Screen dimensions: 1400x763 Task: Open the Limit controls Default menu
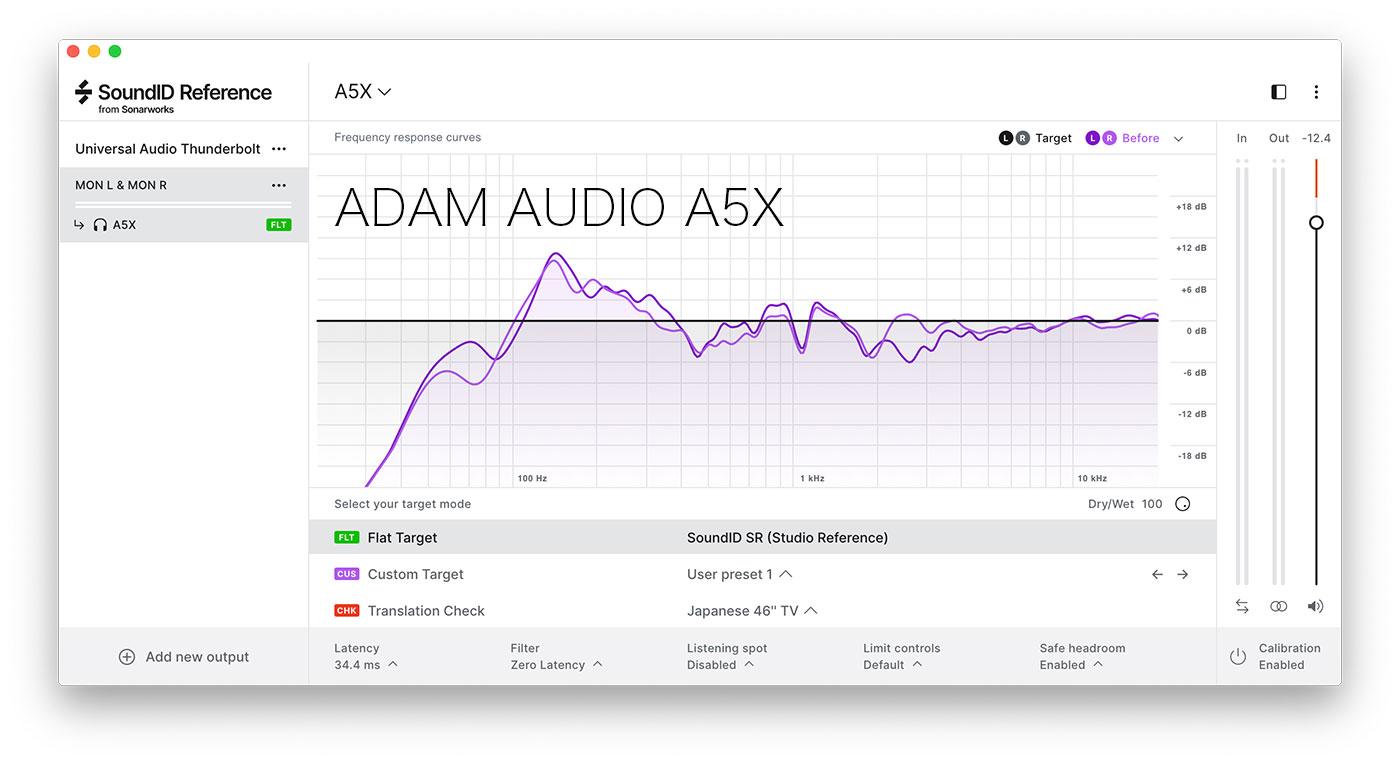[x=902, y=656]
